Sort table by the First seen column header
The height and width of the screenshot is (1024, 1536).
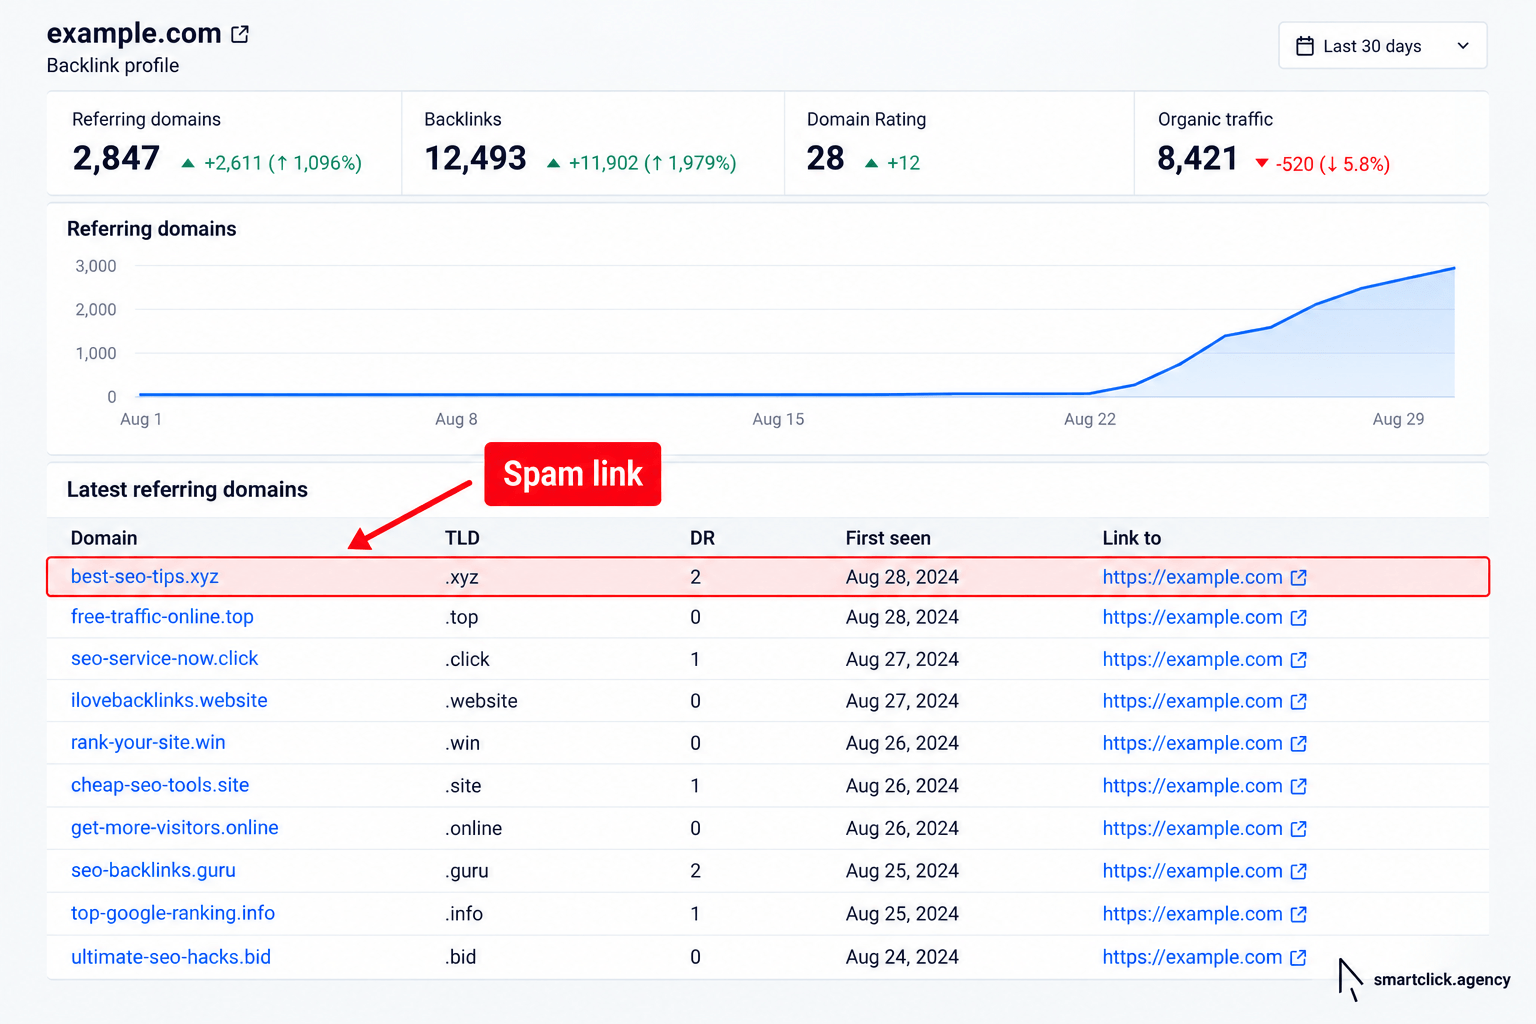(888, 538)
